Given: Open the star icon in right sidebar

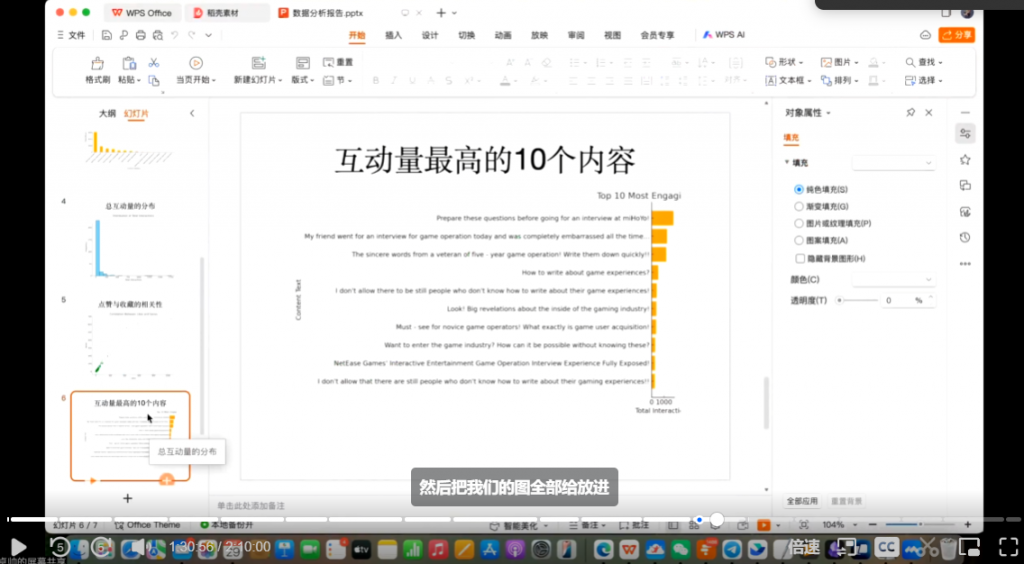Looking at the screenshot, I should [x=965, y=159].
